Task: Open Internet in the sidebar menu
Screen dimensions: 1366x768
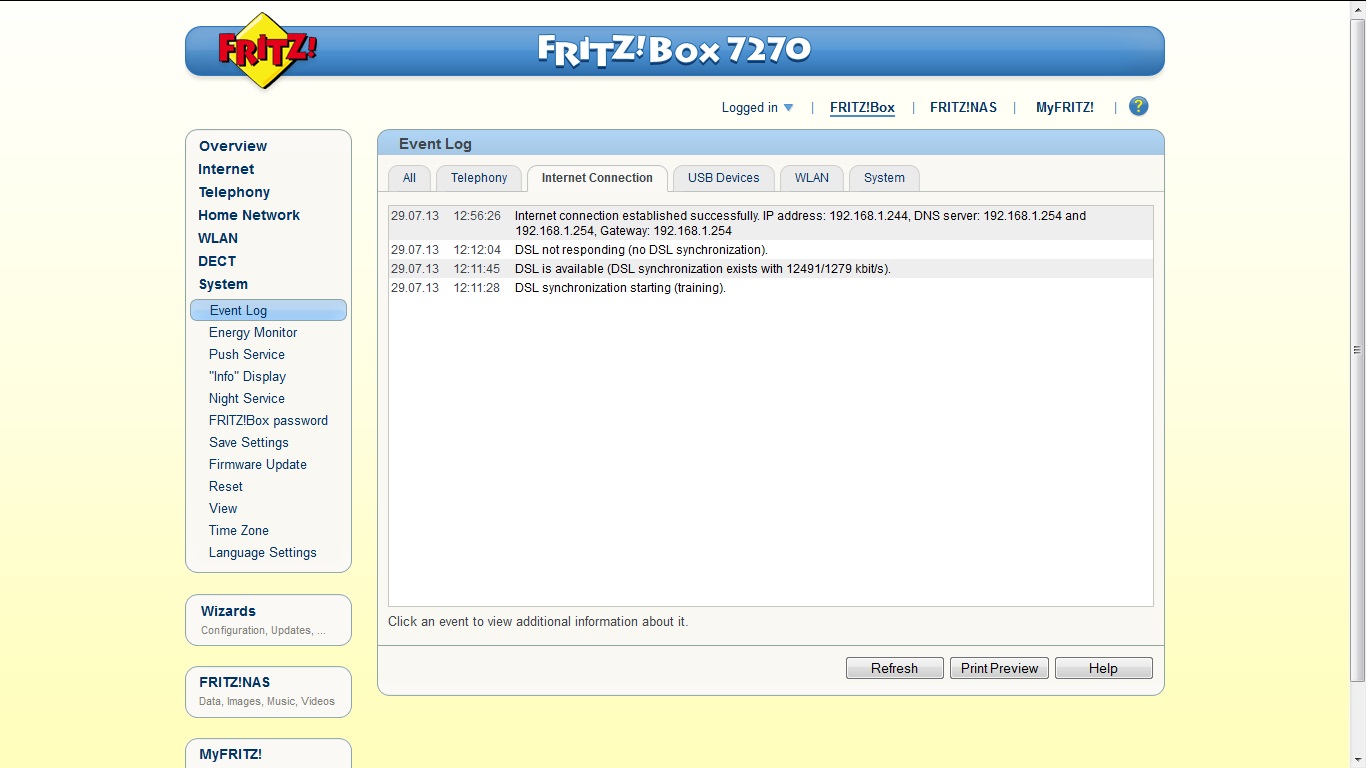Action: [x=226, y=169]
